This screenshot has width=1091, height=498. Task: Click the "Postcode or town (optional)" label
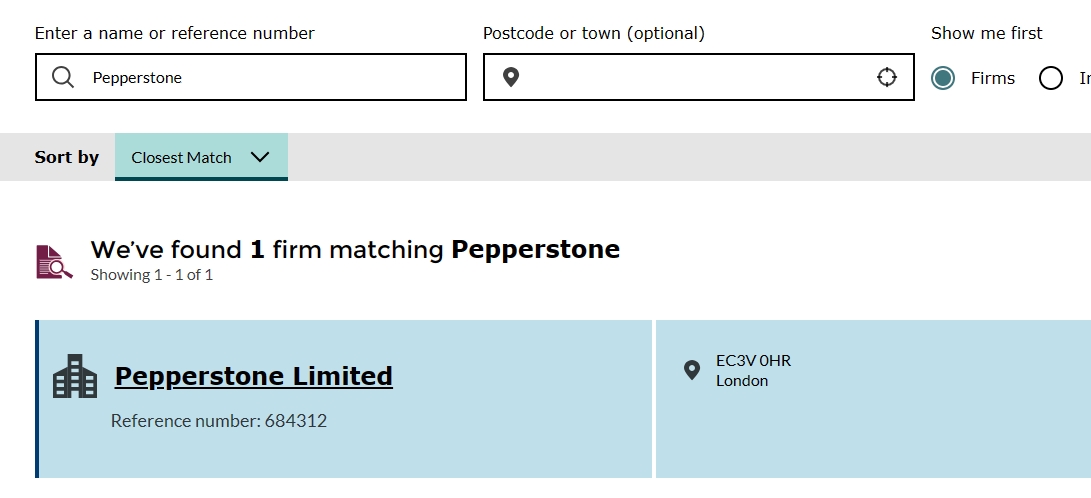click(594, 33)
